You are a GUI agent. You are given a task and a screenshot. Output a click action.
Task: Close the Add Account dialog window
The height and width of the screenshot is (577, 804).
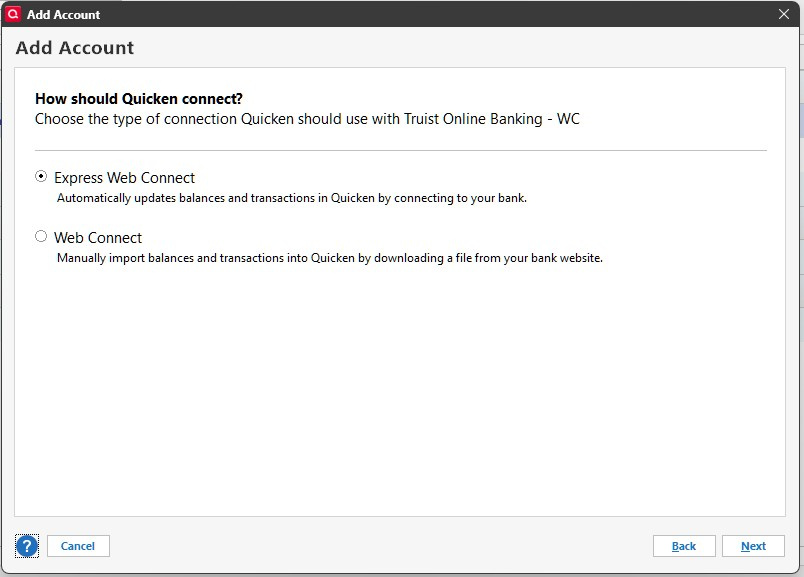(784, 14)
